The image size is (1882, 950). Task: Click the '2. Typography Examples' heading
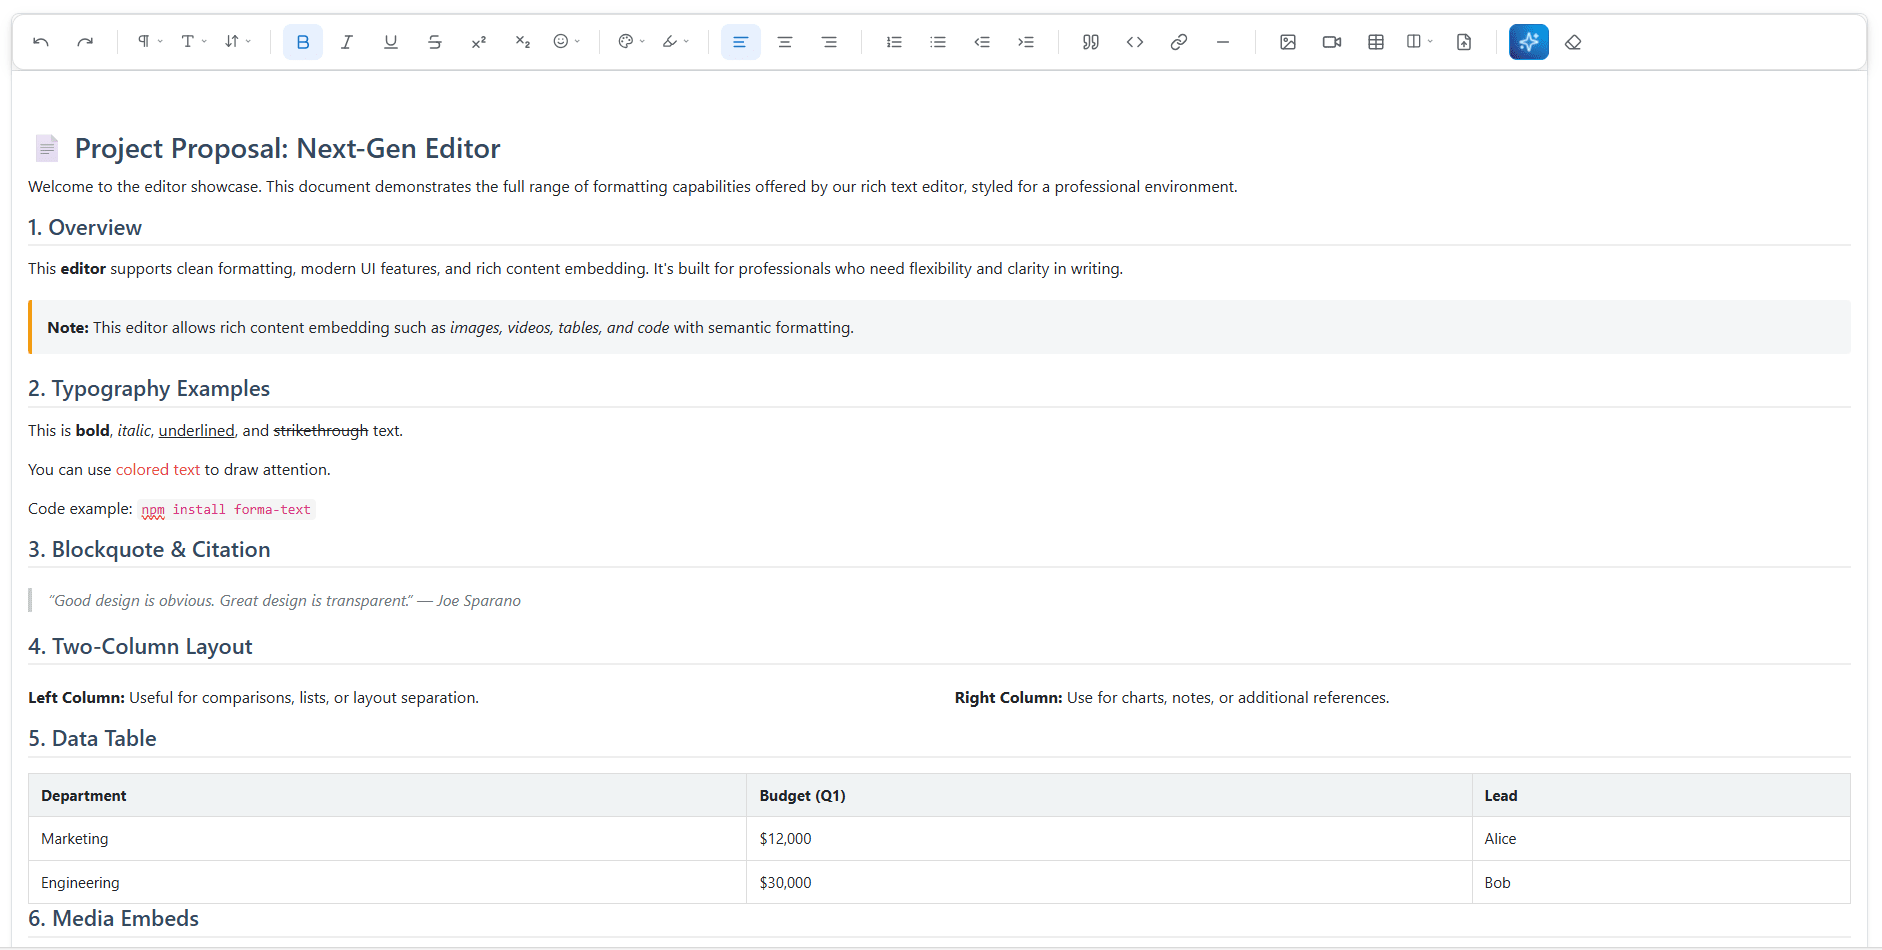[149, 388]
